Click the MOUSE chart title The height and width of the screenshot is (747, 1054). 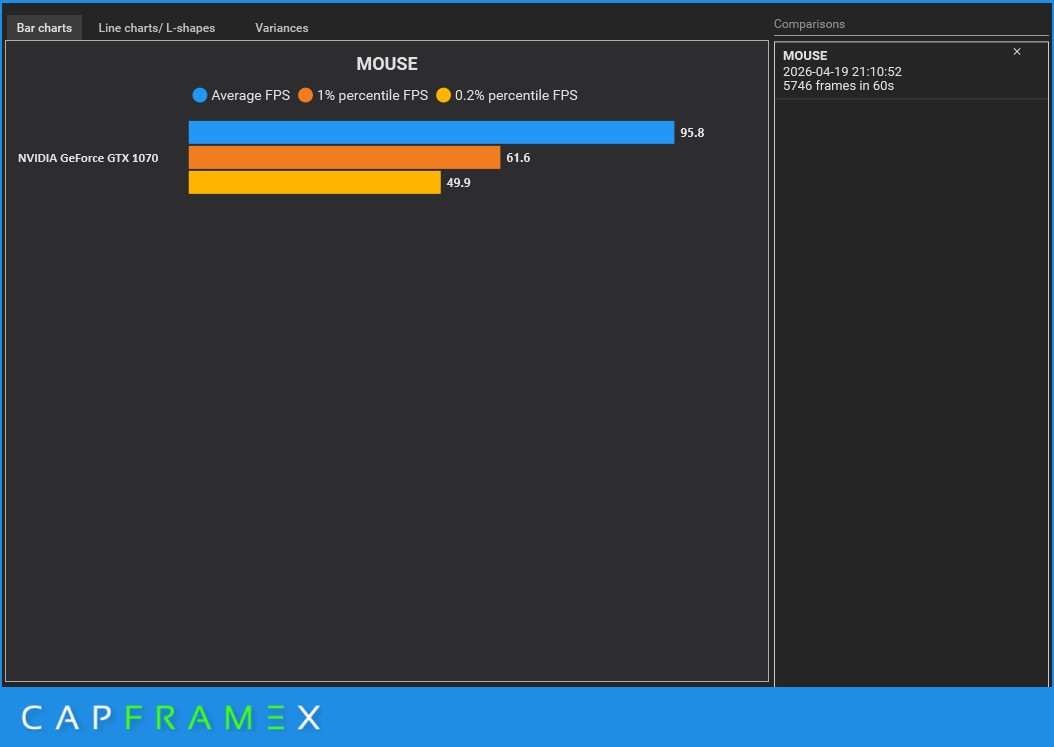tap(387, 64)
